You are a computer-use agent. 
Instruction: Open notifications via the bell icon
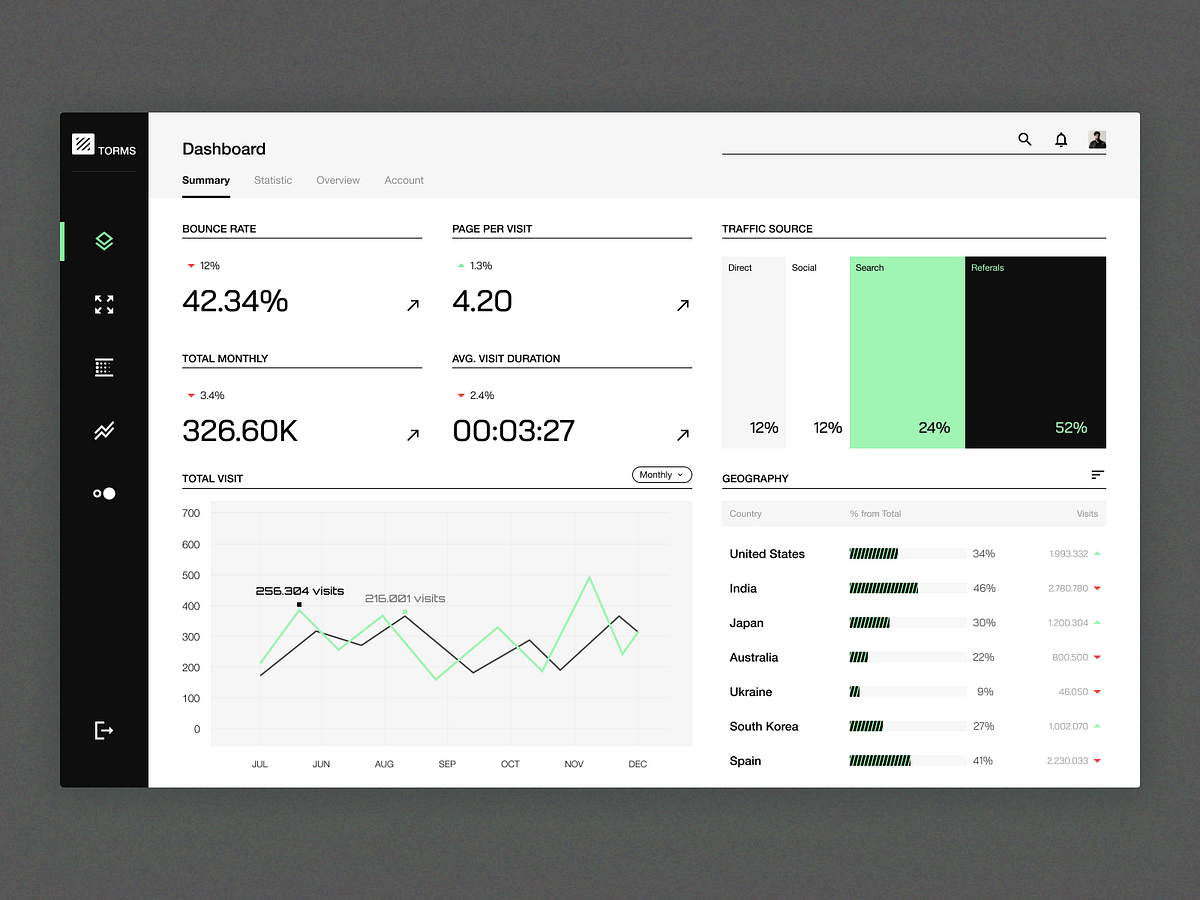pyautogui.click(x=1061, y=139)
